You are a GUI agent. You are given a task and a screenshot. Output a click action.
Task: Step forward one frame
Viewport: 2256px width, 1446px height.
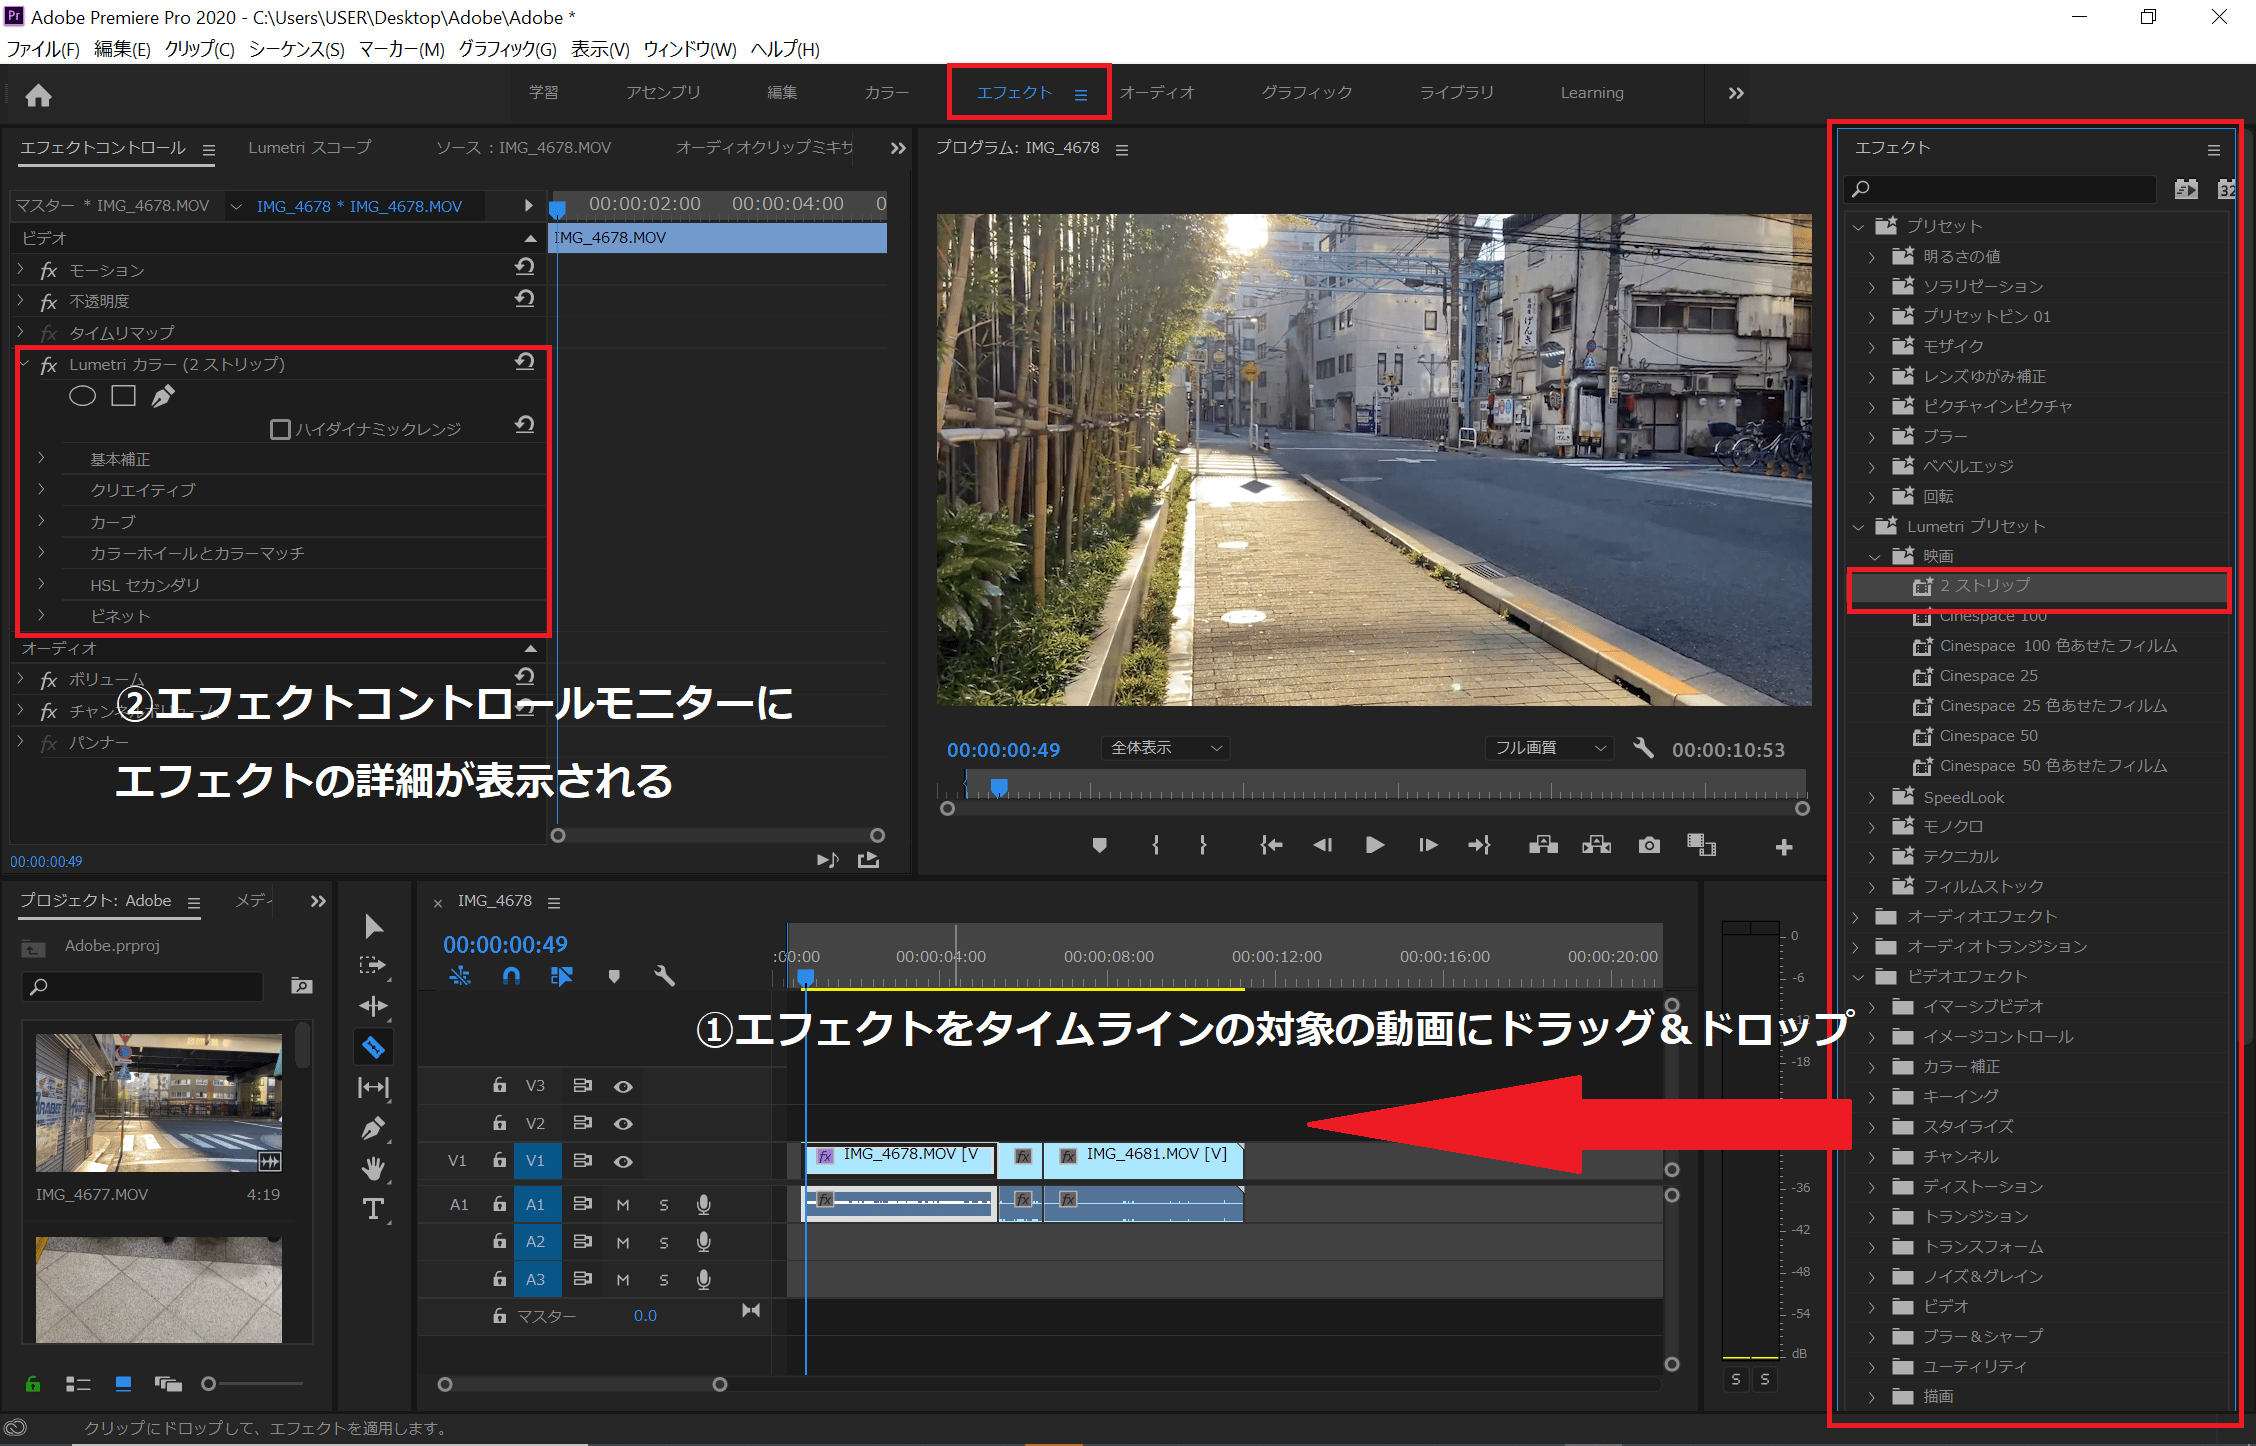pos(1428,845)
